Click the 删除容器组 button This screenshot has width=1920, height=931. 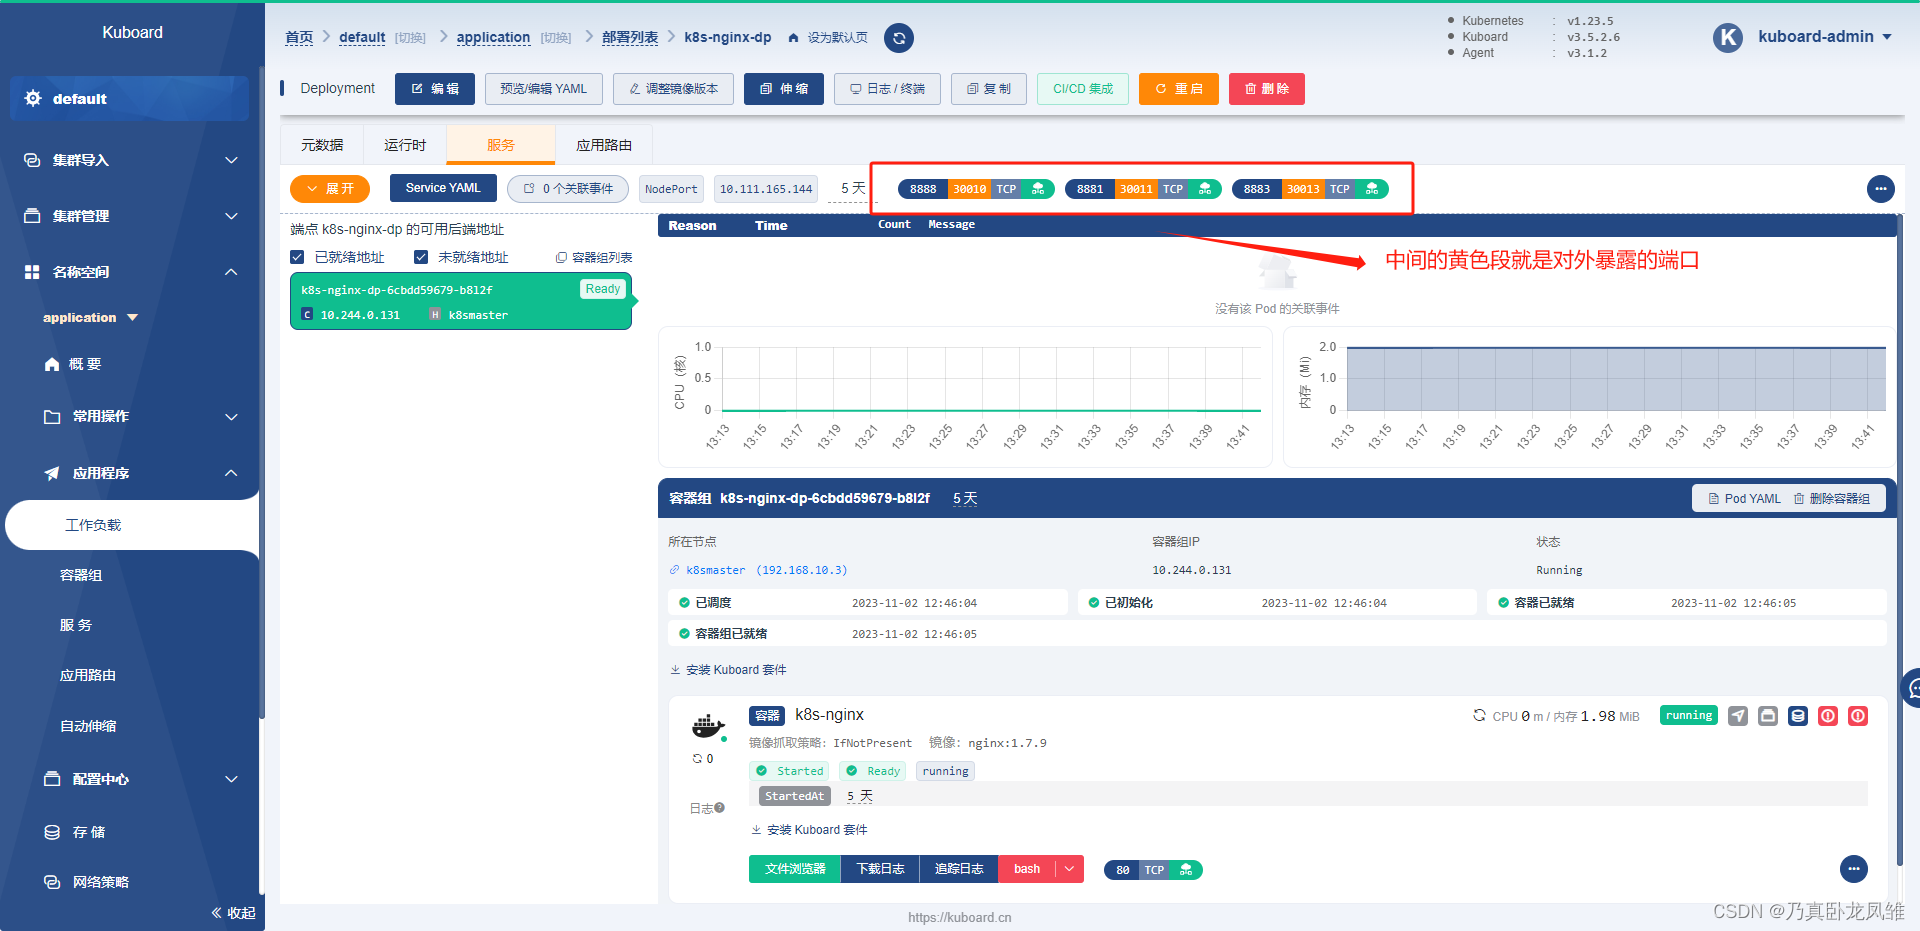click(1832, 498)
